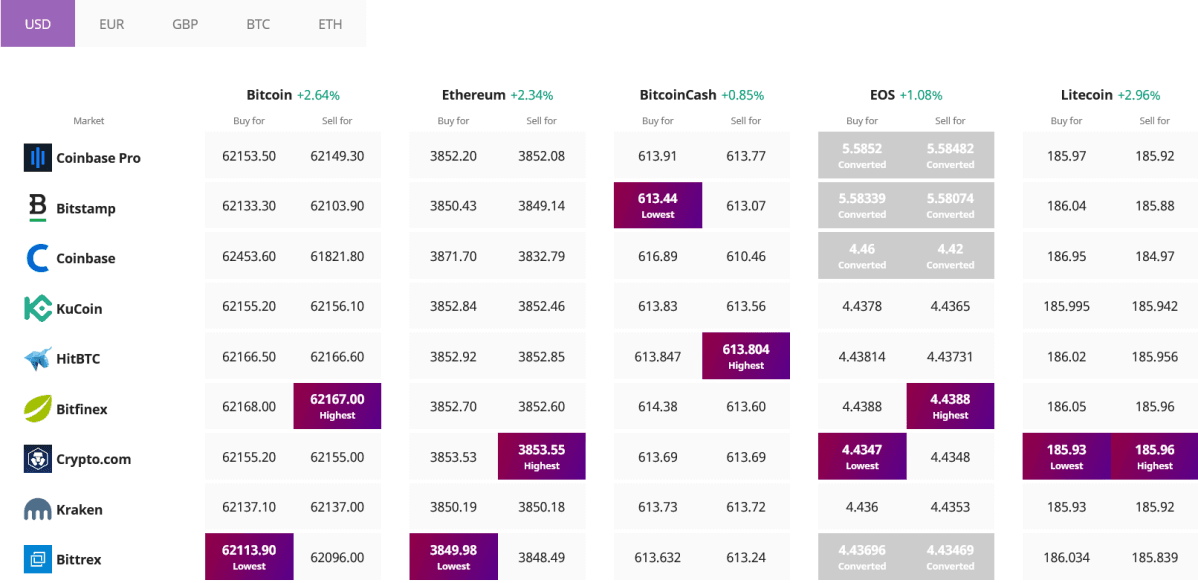The image size is (1198, 583).
Task: Open the Crypto.com market name link
Action: click(x=94, y=460)
